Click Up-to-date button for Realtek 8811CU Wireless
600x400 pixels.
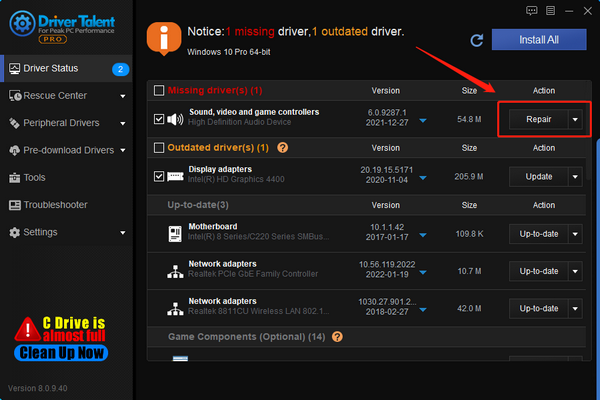(x=538, y=309)
